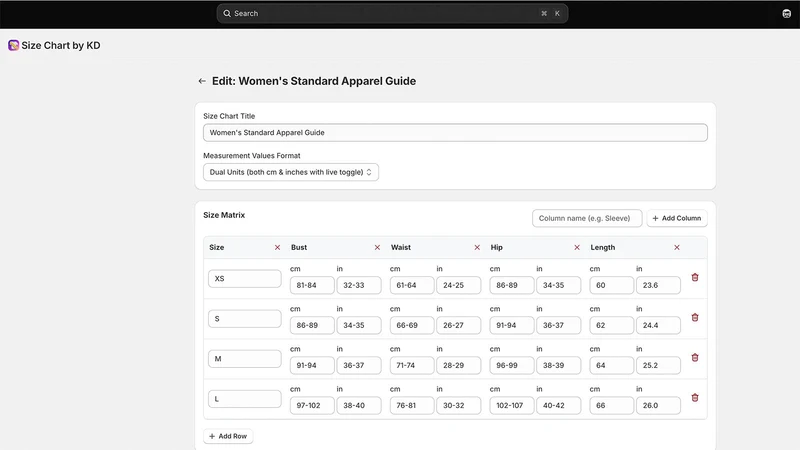Image resolution: width=800 pixels, height=450 pixels.
Task: Edit XS length inches value 23.6
Action: tap(658, 285)
